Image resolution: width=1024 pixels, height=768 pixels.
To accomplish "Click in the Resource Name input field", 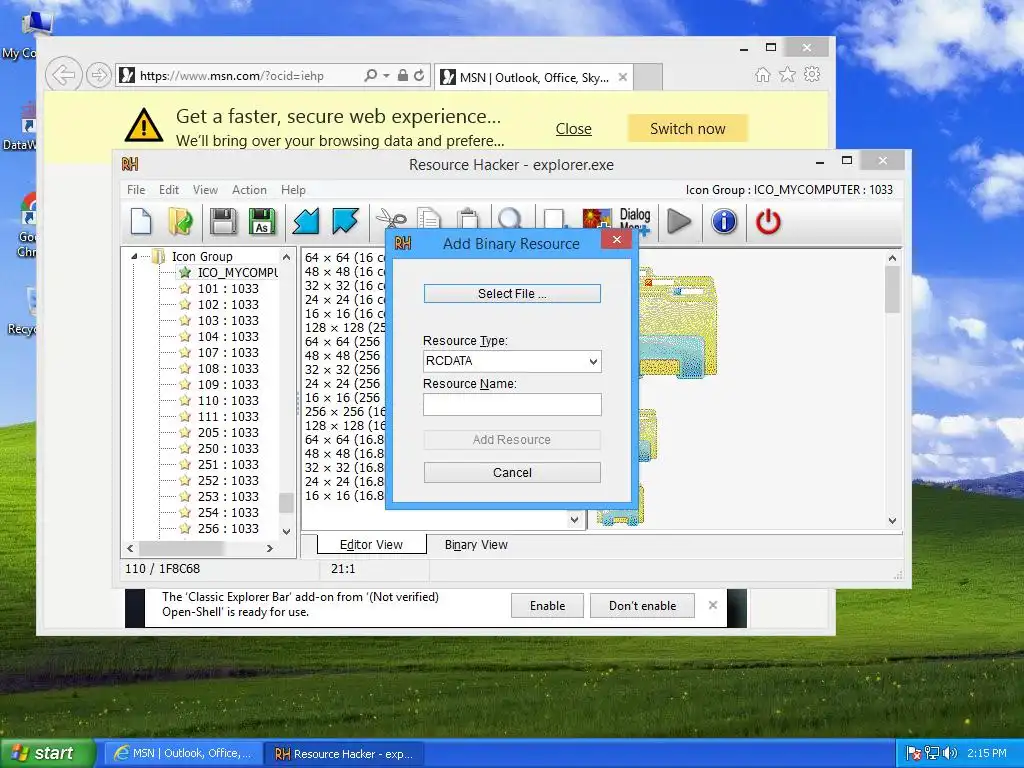I will [x=512, y=404].
